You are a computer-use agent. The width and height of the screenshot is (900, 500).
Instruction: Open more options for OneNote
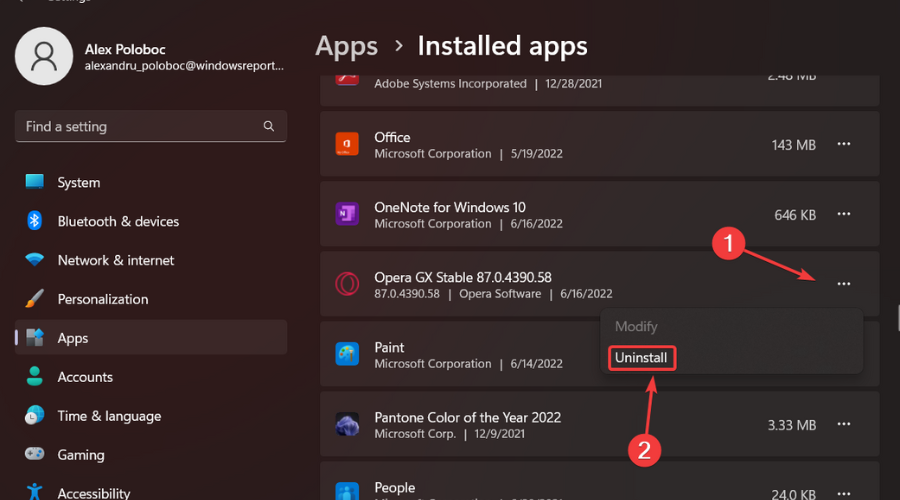(844, 214)
